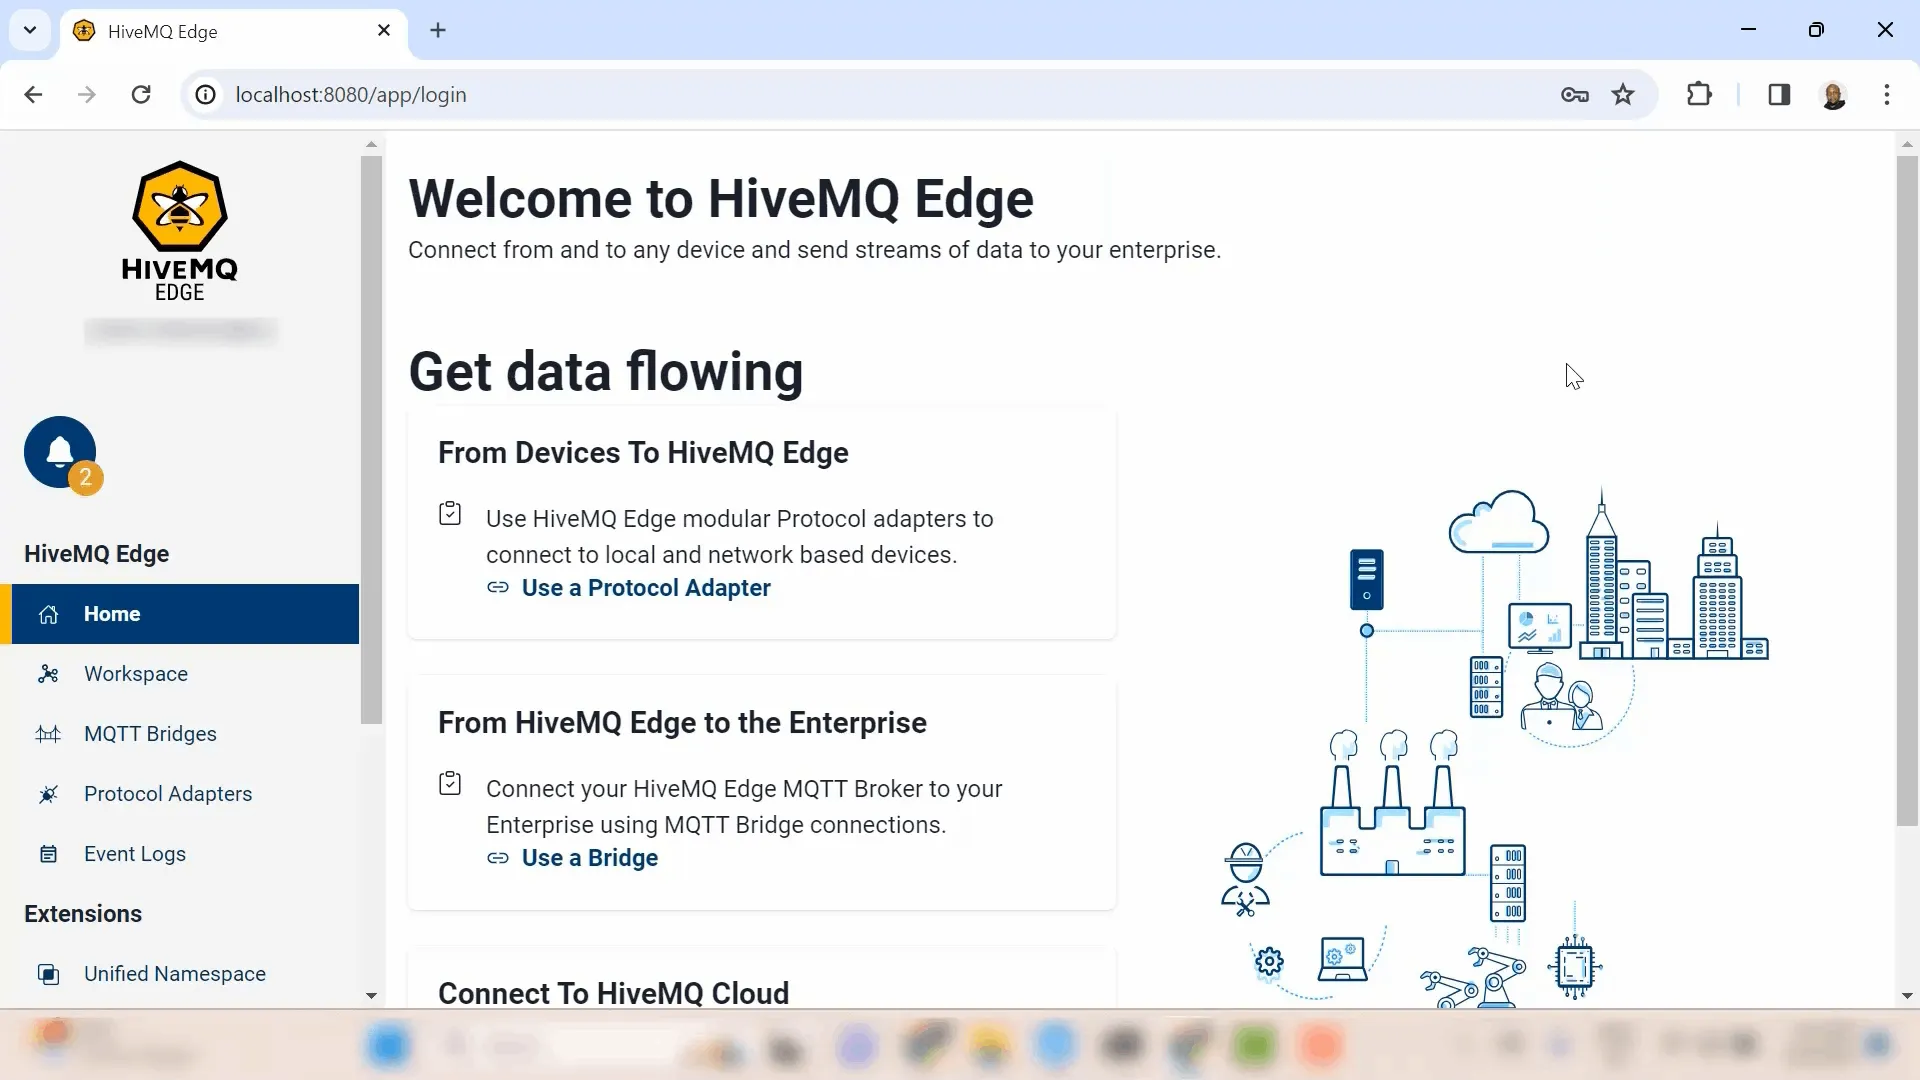
Task: Click the Unified Namespace icon
Action: (48, 974)
